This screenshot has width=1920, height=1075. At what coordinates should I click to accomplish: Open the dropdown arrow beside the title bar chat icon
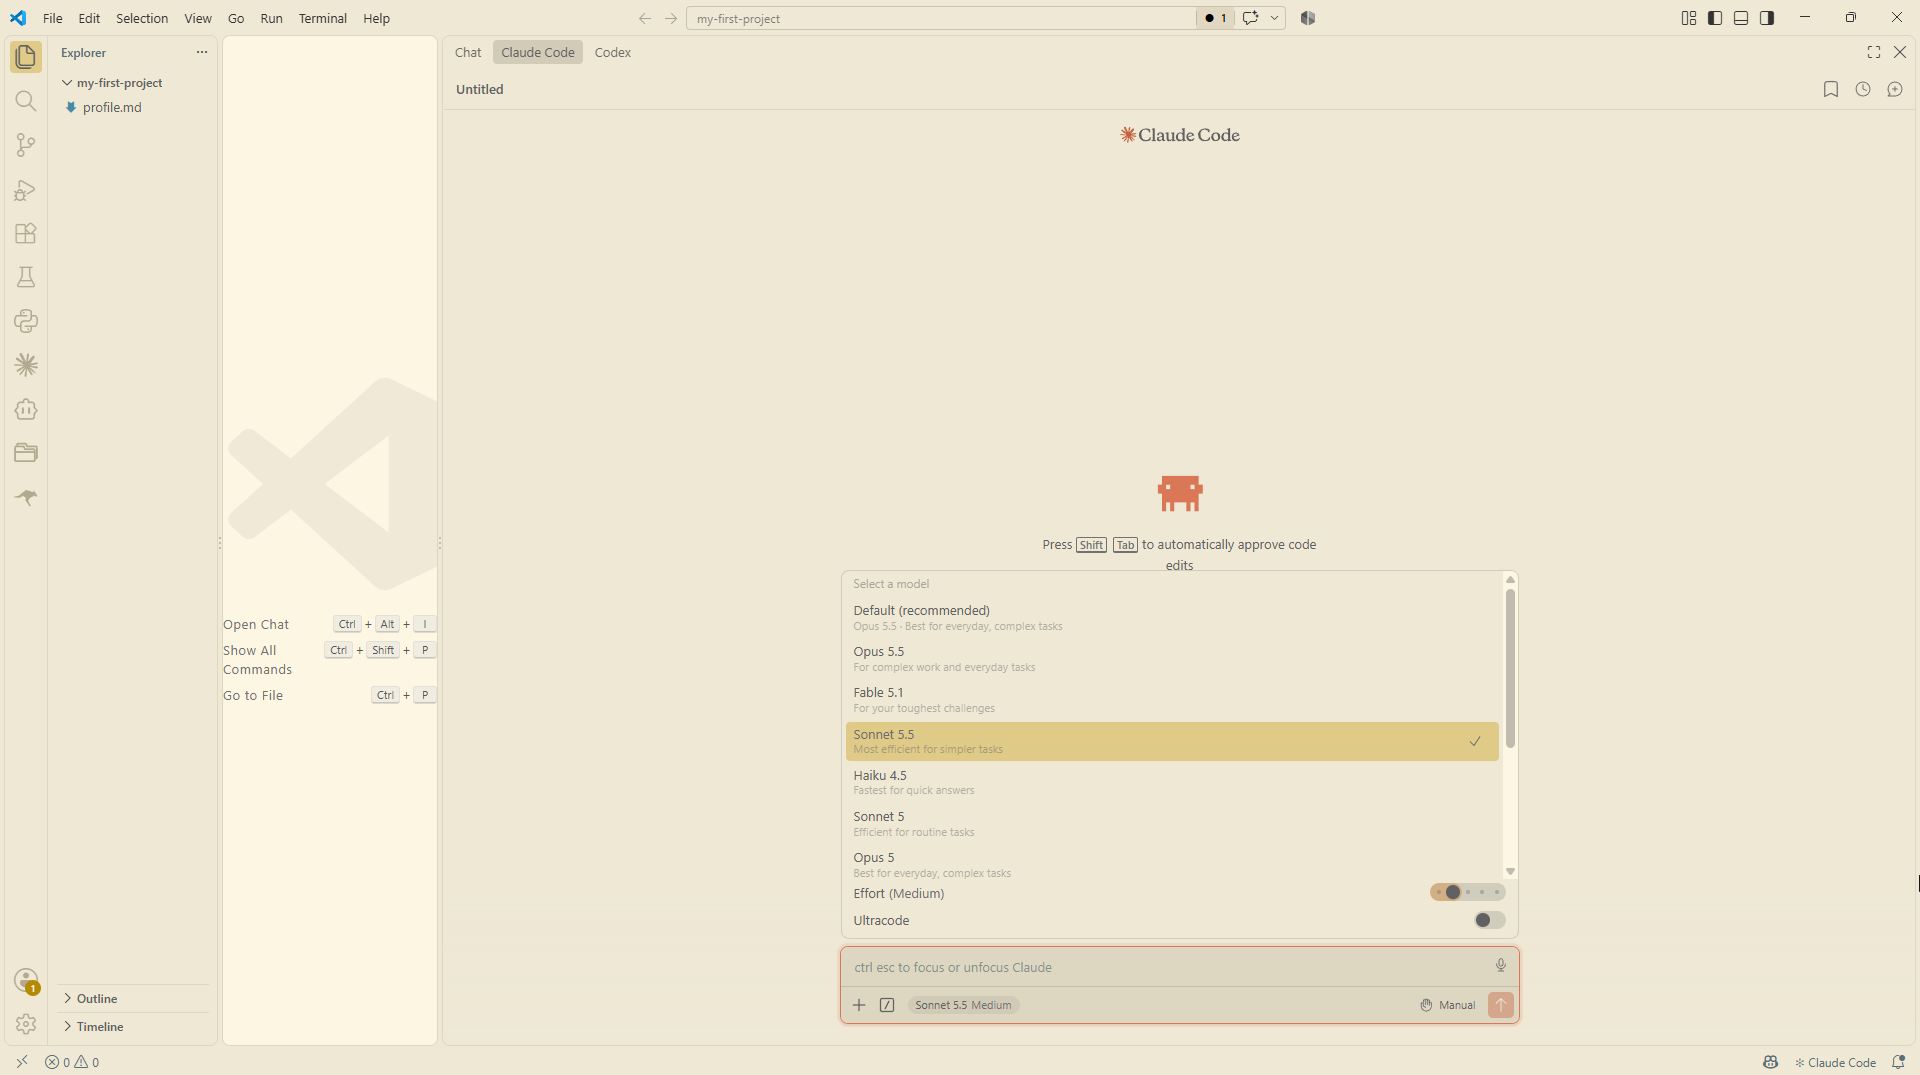pos(1274,18)
